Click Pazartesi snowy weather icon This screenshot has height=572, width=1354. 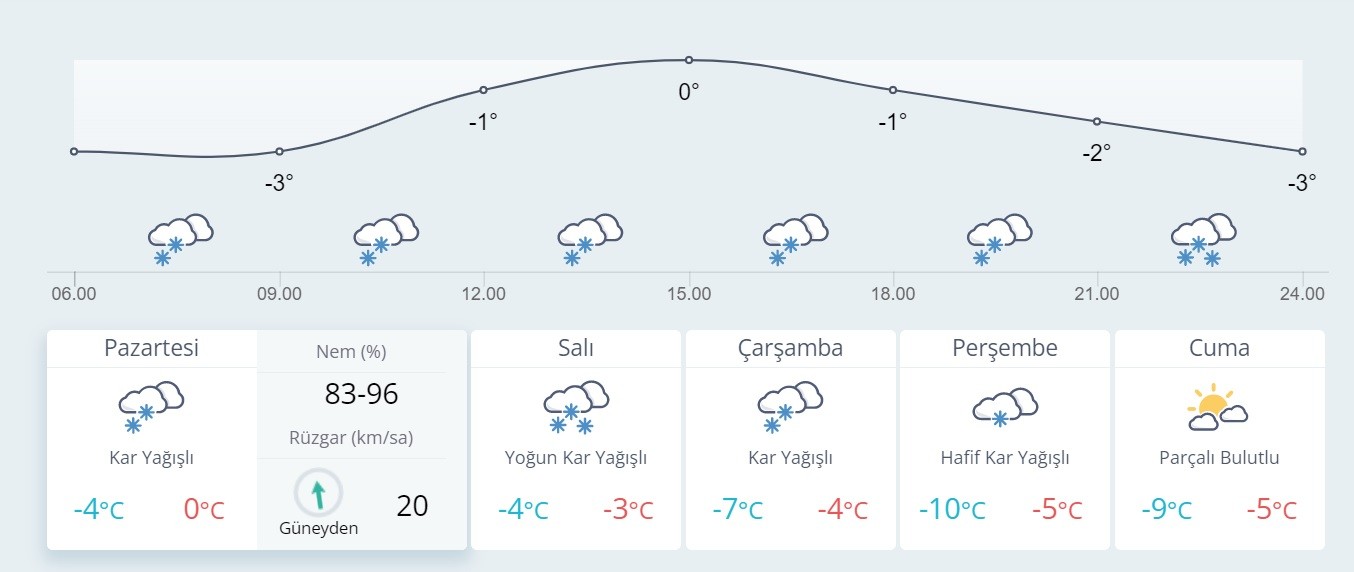coord(151,407)
